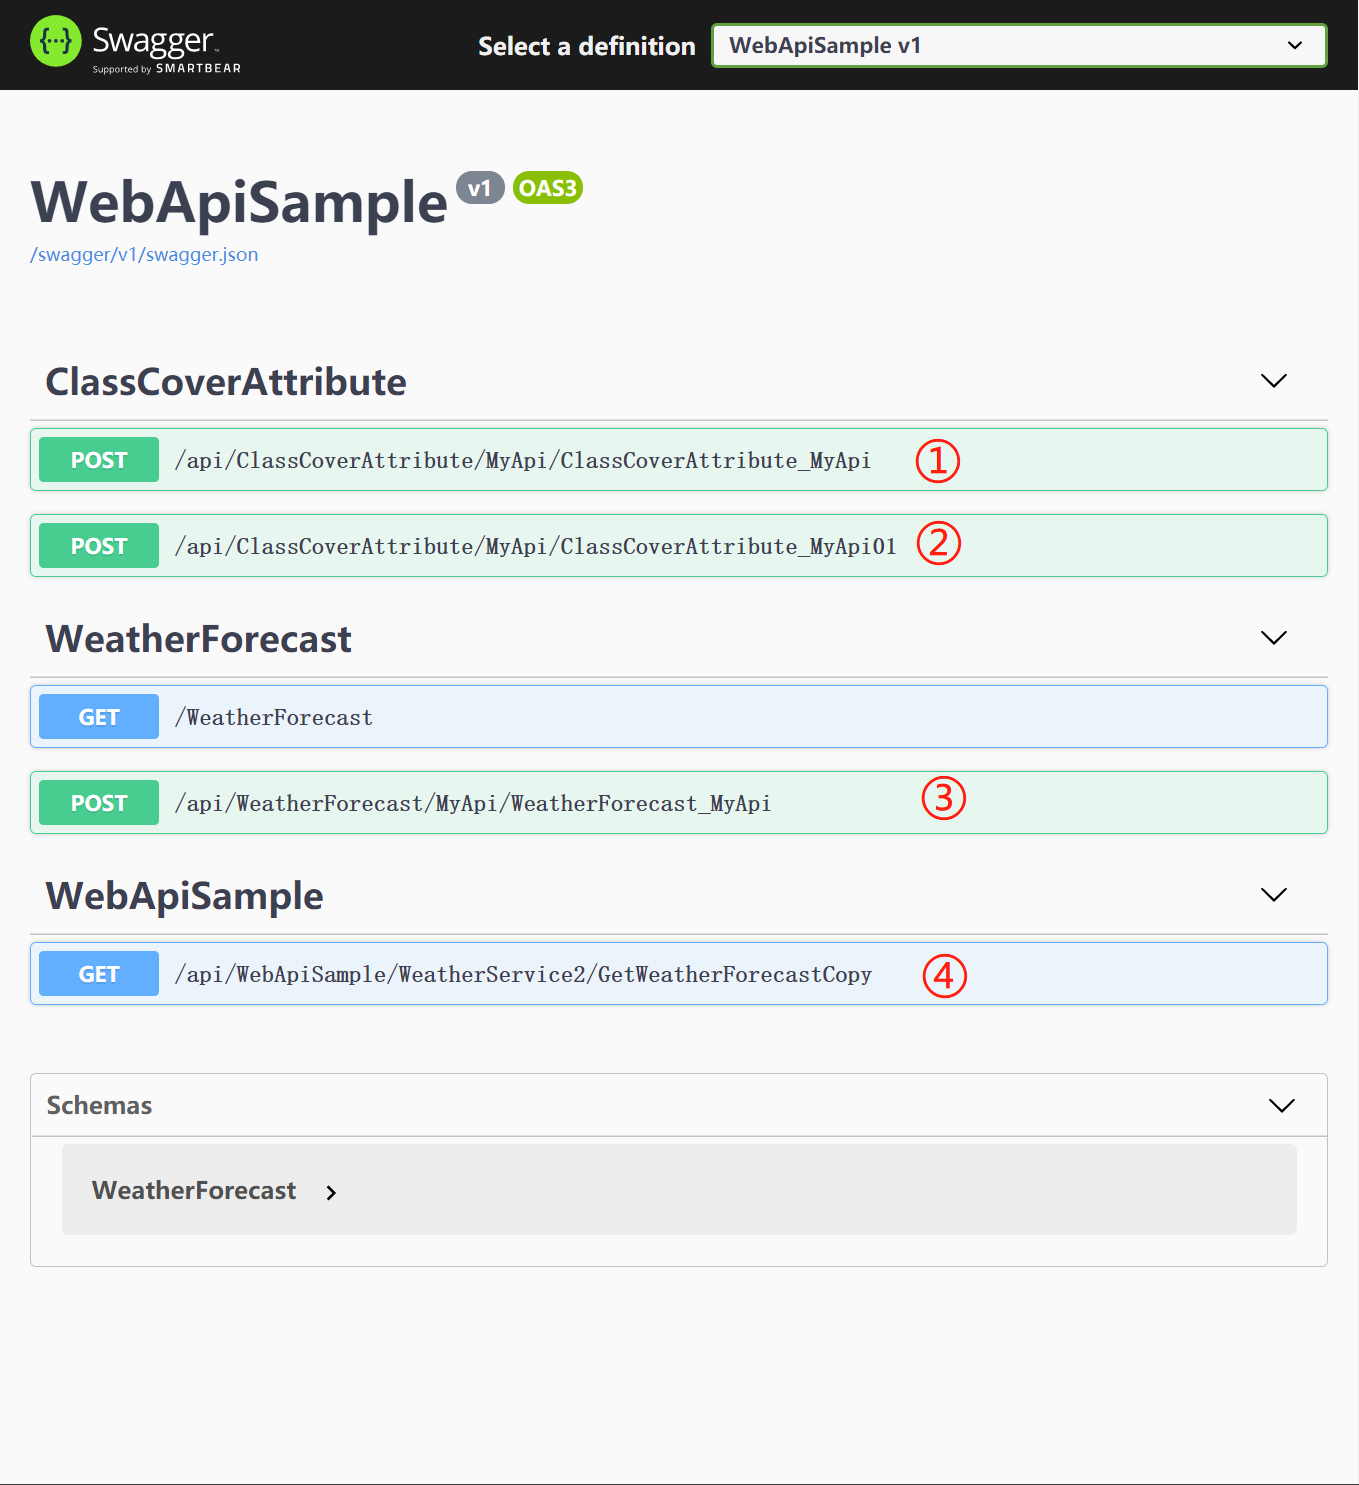The width and height of the screenshot is (1359, 1485).
Task: Click the green OAS3 badge
Action: click(547, 188)
